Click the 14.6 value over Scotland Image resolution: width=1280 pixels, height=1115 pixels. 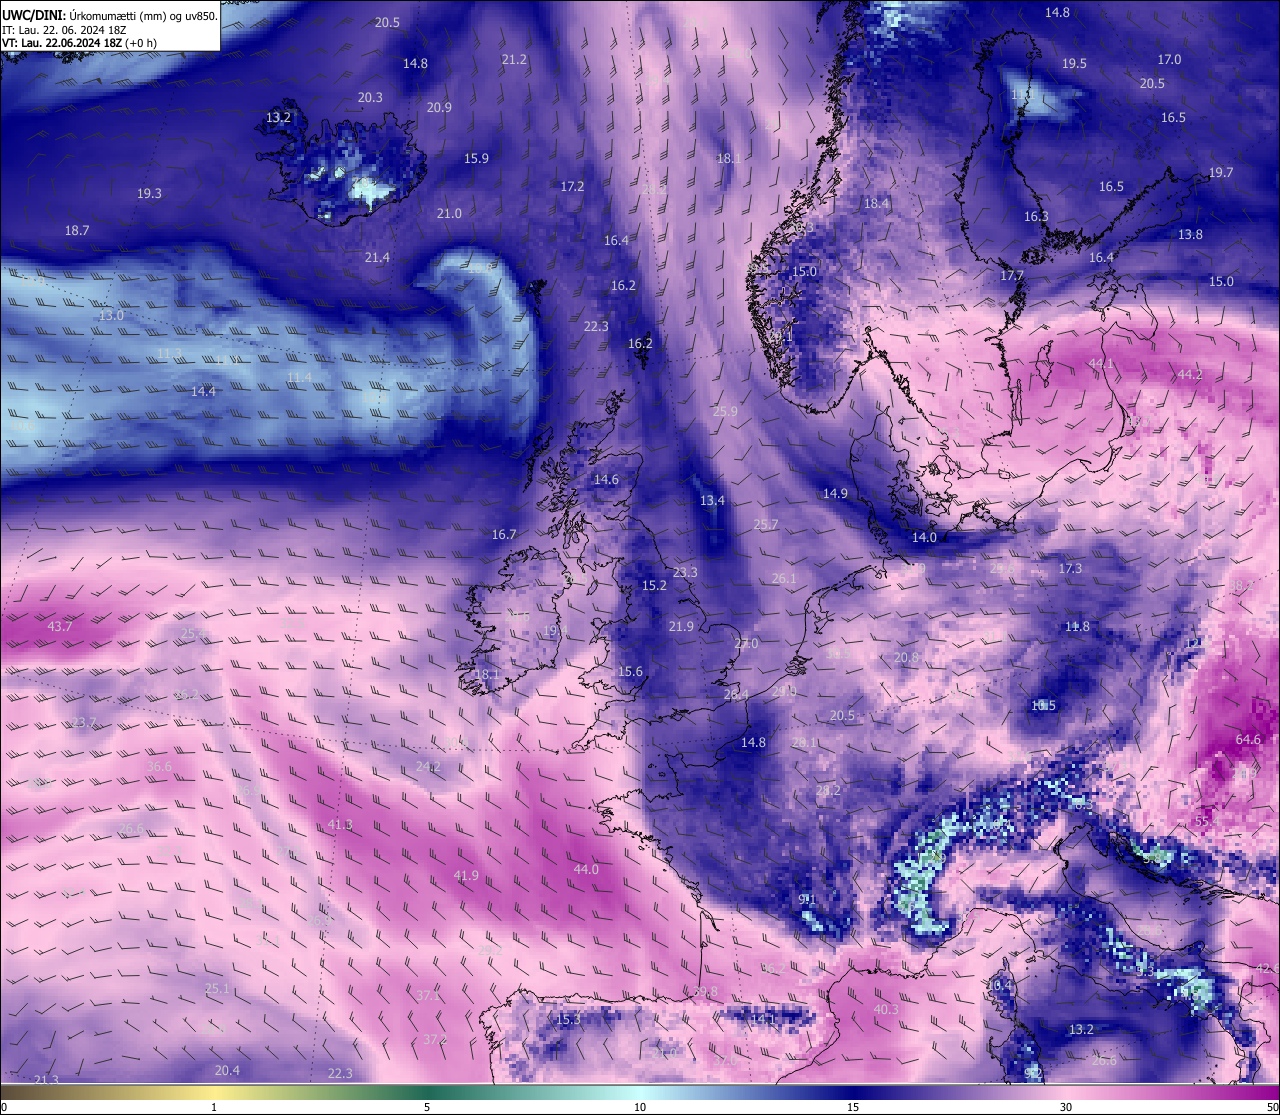pyautogui.click(x=606, y=480)
